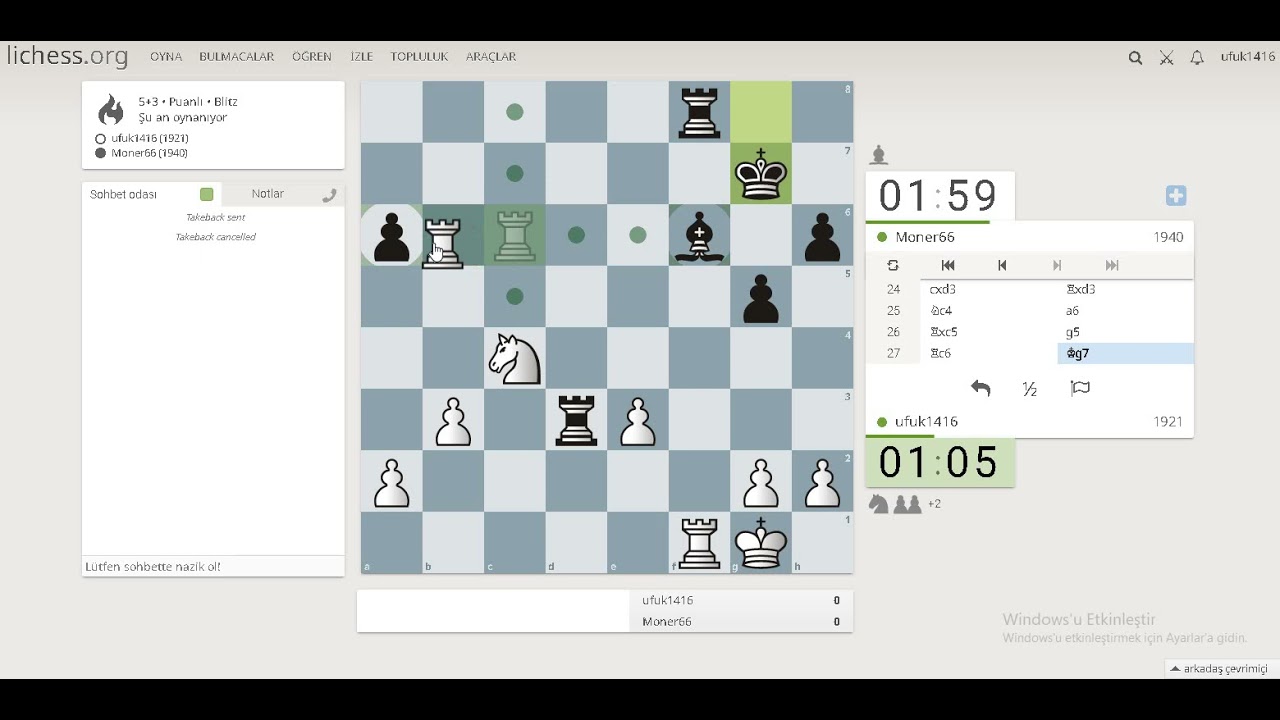
Task: Click the takeback arrow icon
Action: click(x=980, y=389)
